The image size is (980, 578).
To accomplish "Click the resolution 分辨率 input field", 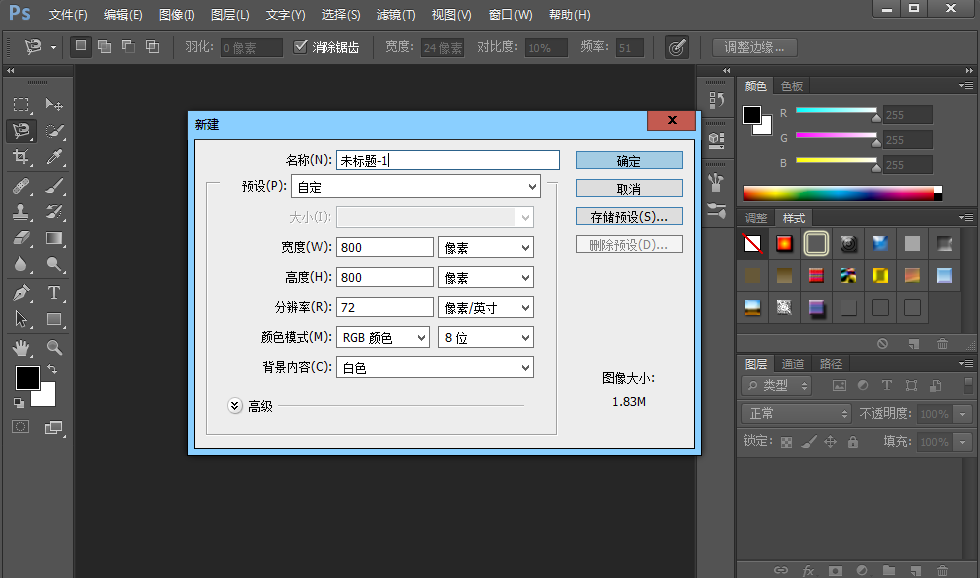I will [x=385, y=307].
